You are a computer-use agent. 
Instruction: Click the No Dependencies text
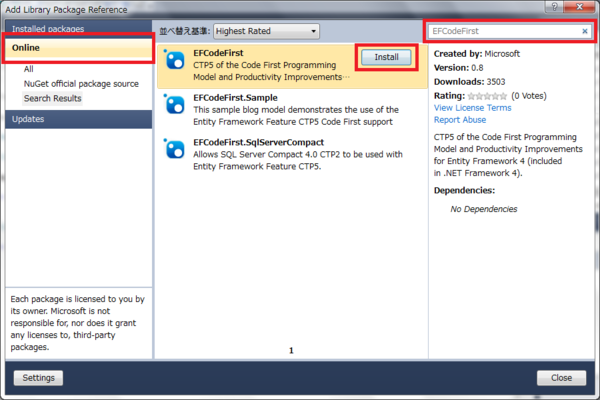(484, 209)
